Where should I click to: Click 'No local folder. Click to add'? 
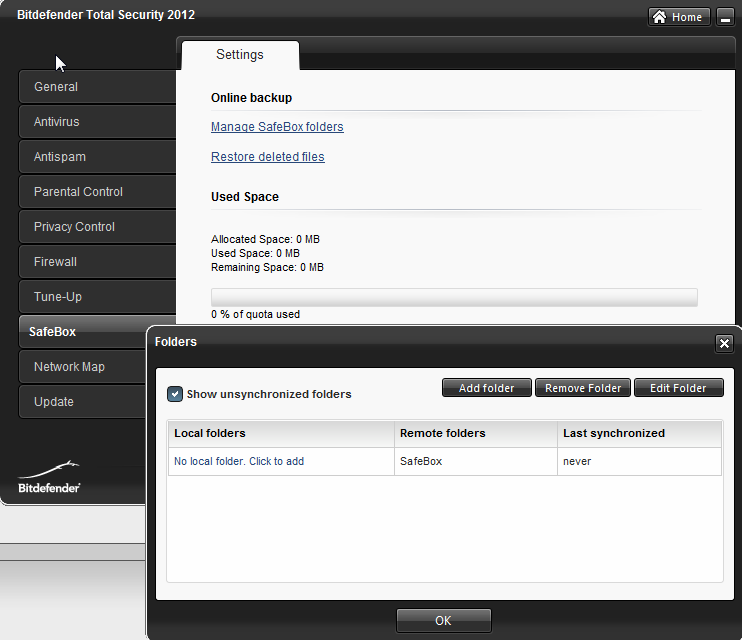[239, 462]
